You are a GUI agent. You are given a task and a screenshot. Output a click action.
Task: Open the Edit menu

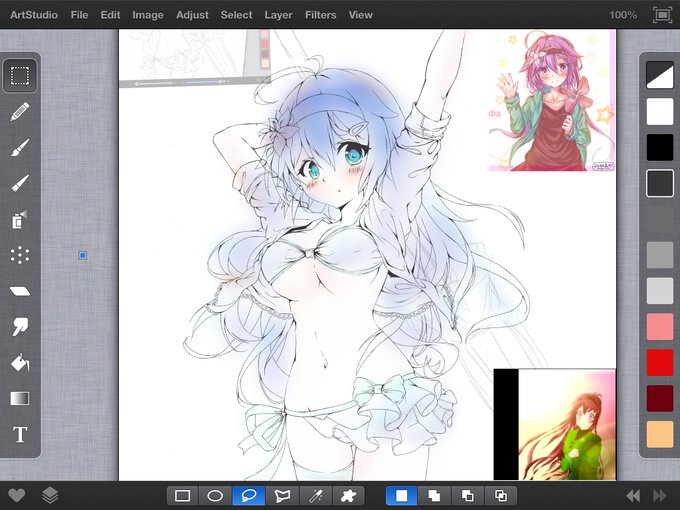[110, 15]
